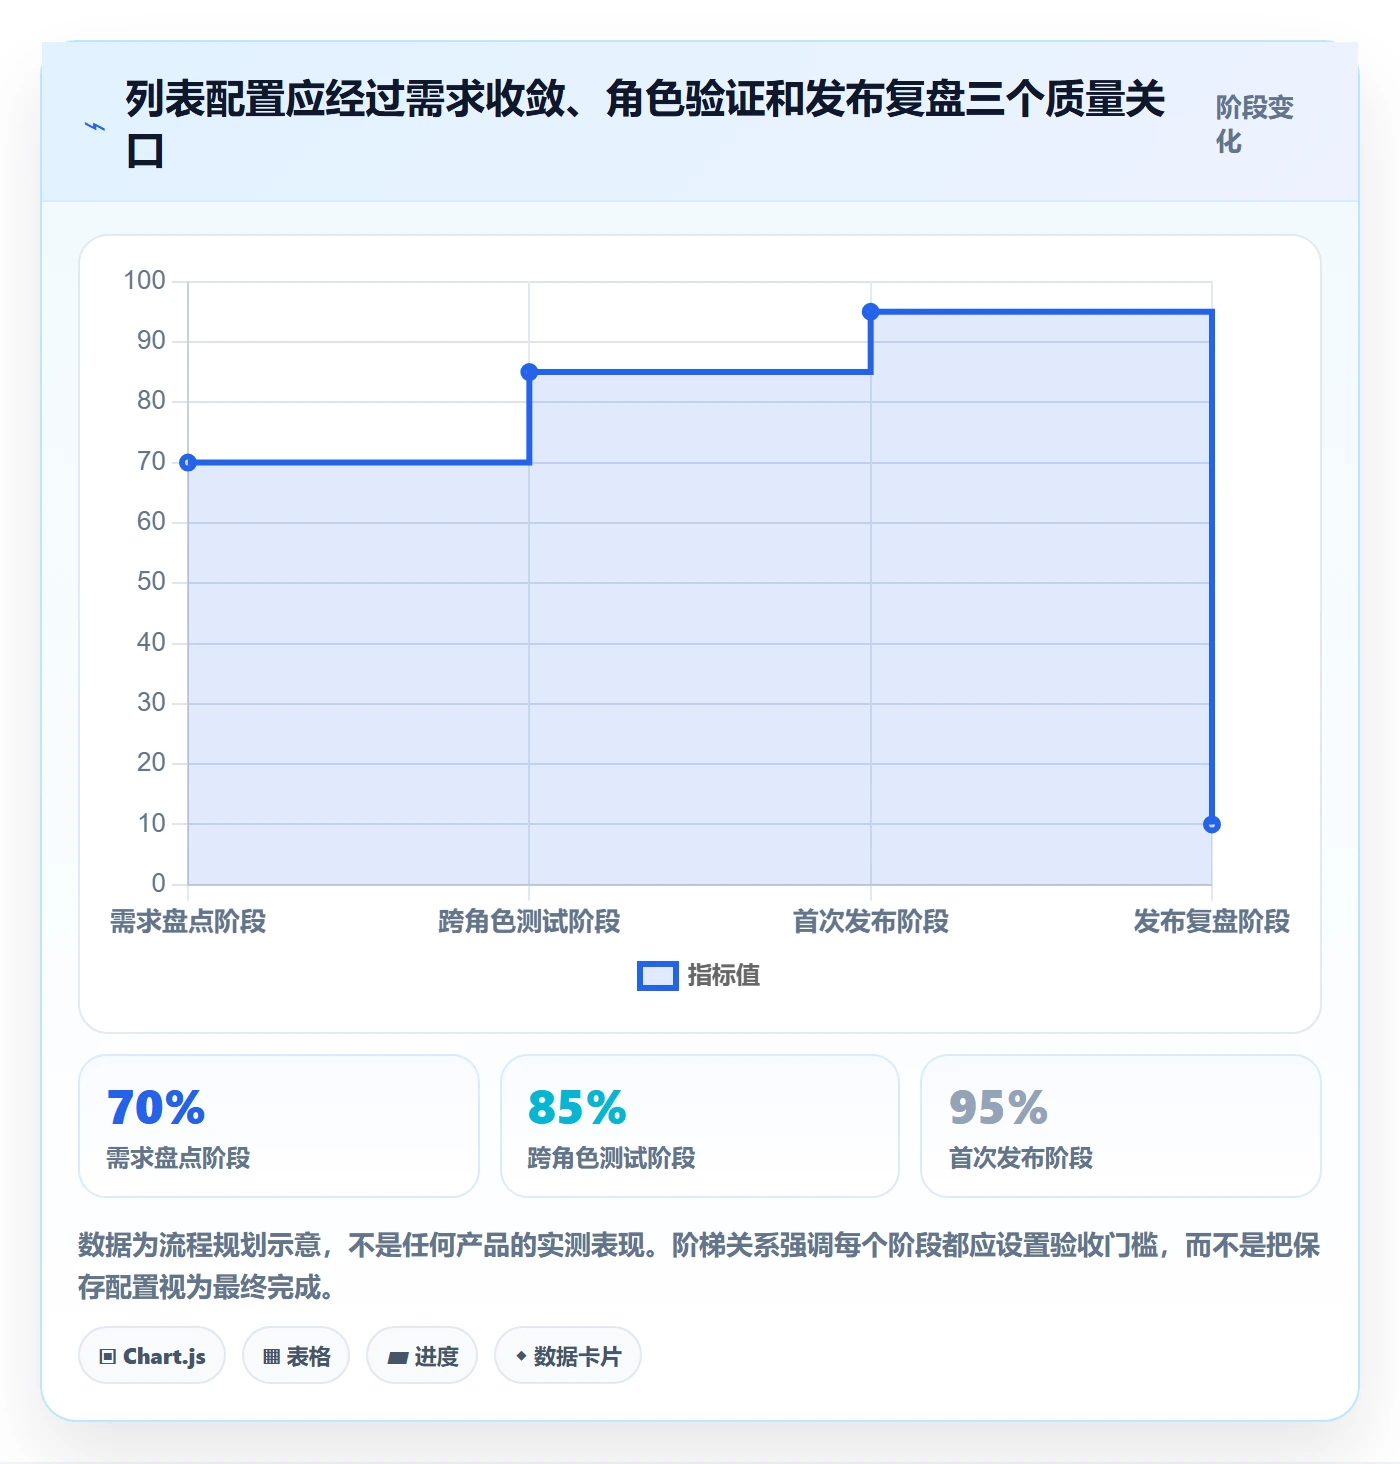Click the diamond icon in 数据卡片 chip
This screenshot has height=1464, width=1400.
521,1356
